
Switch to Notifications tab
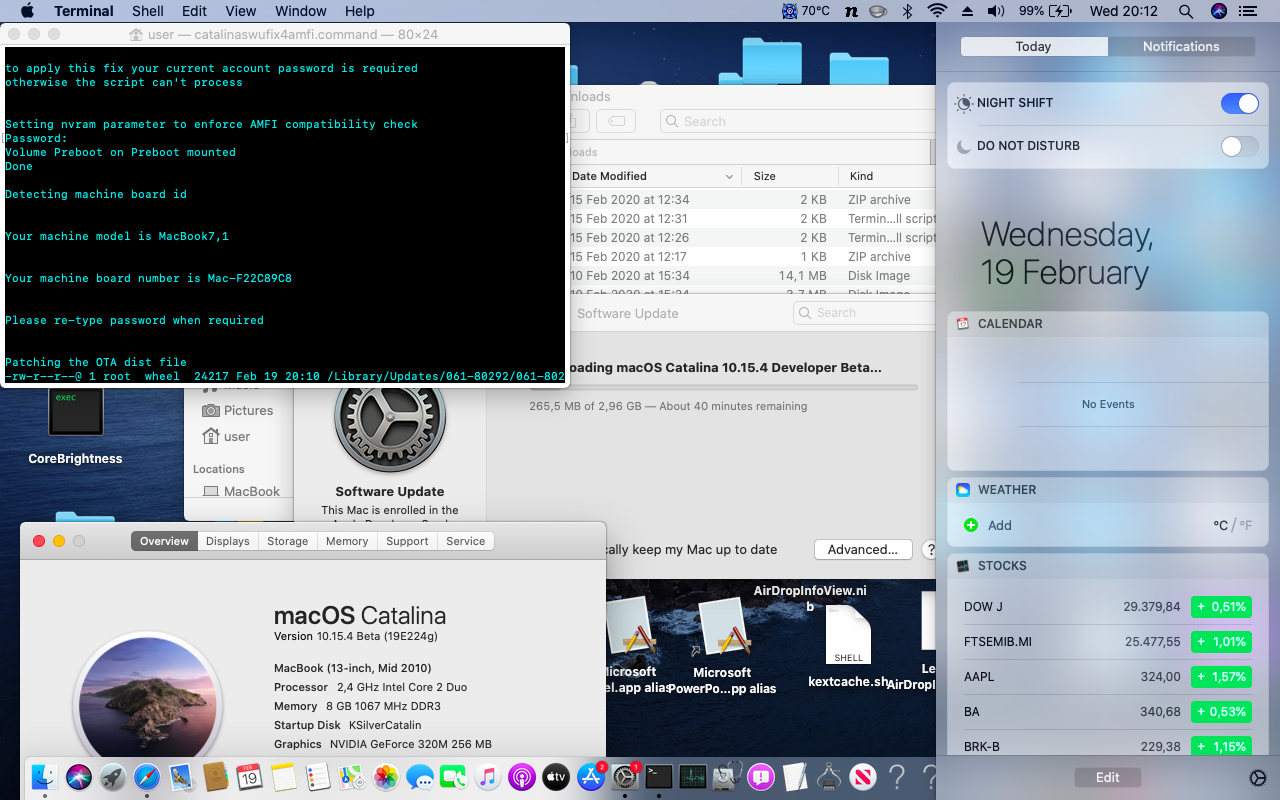click(1181, 46)
